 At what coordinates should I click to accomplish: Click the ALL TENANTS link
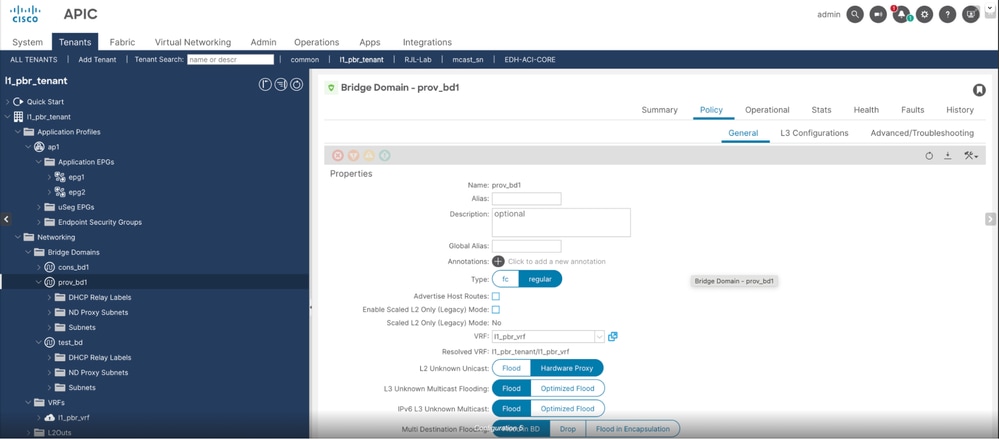(34, 59)
